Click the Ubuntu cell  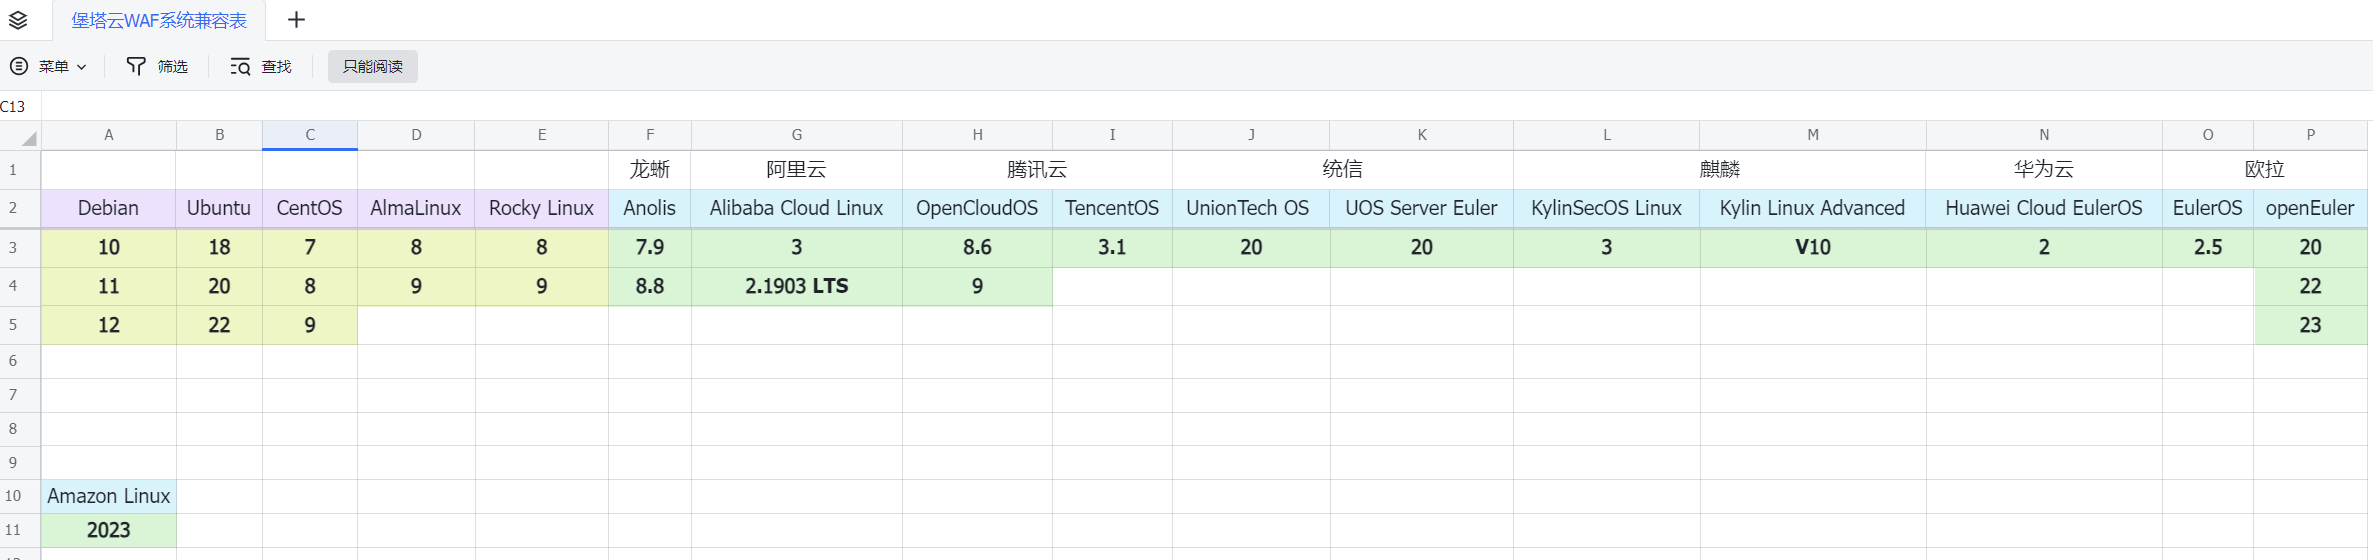pos(219,208)
